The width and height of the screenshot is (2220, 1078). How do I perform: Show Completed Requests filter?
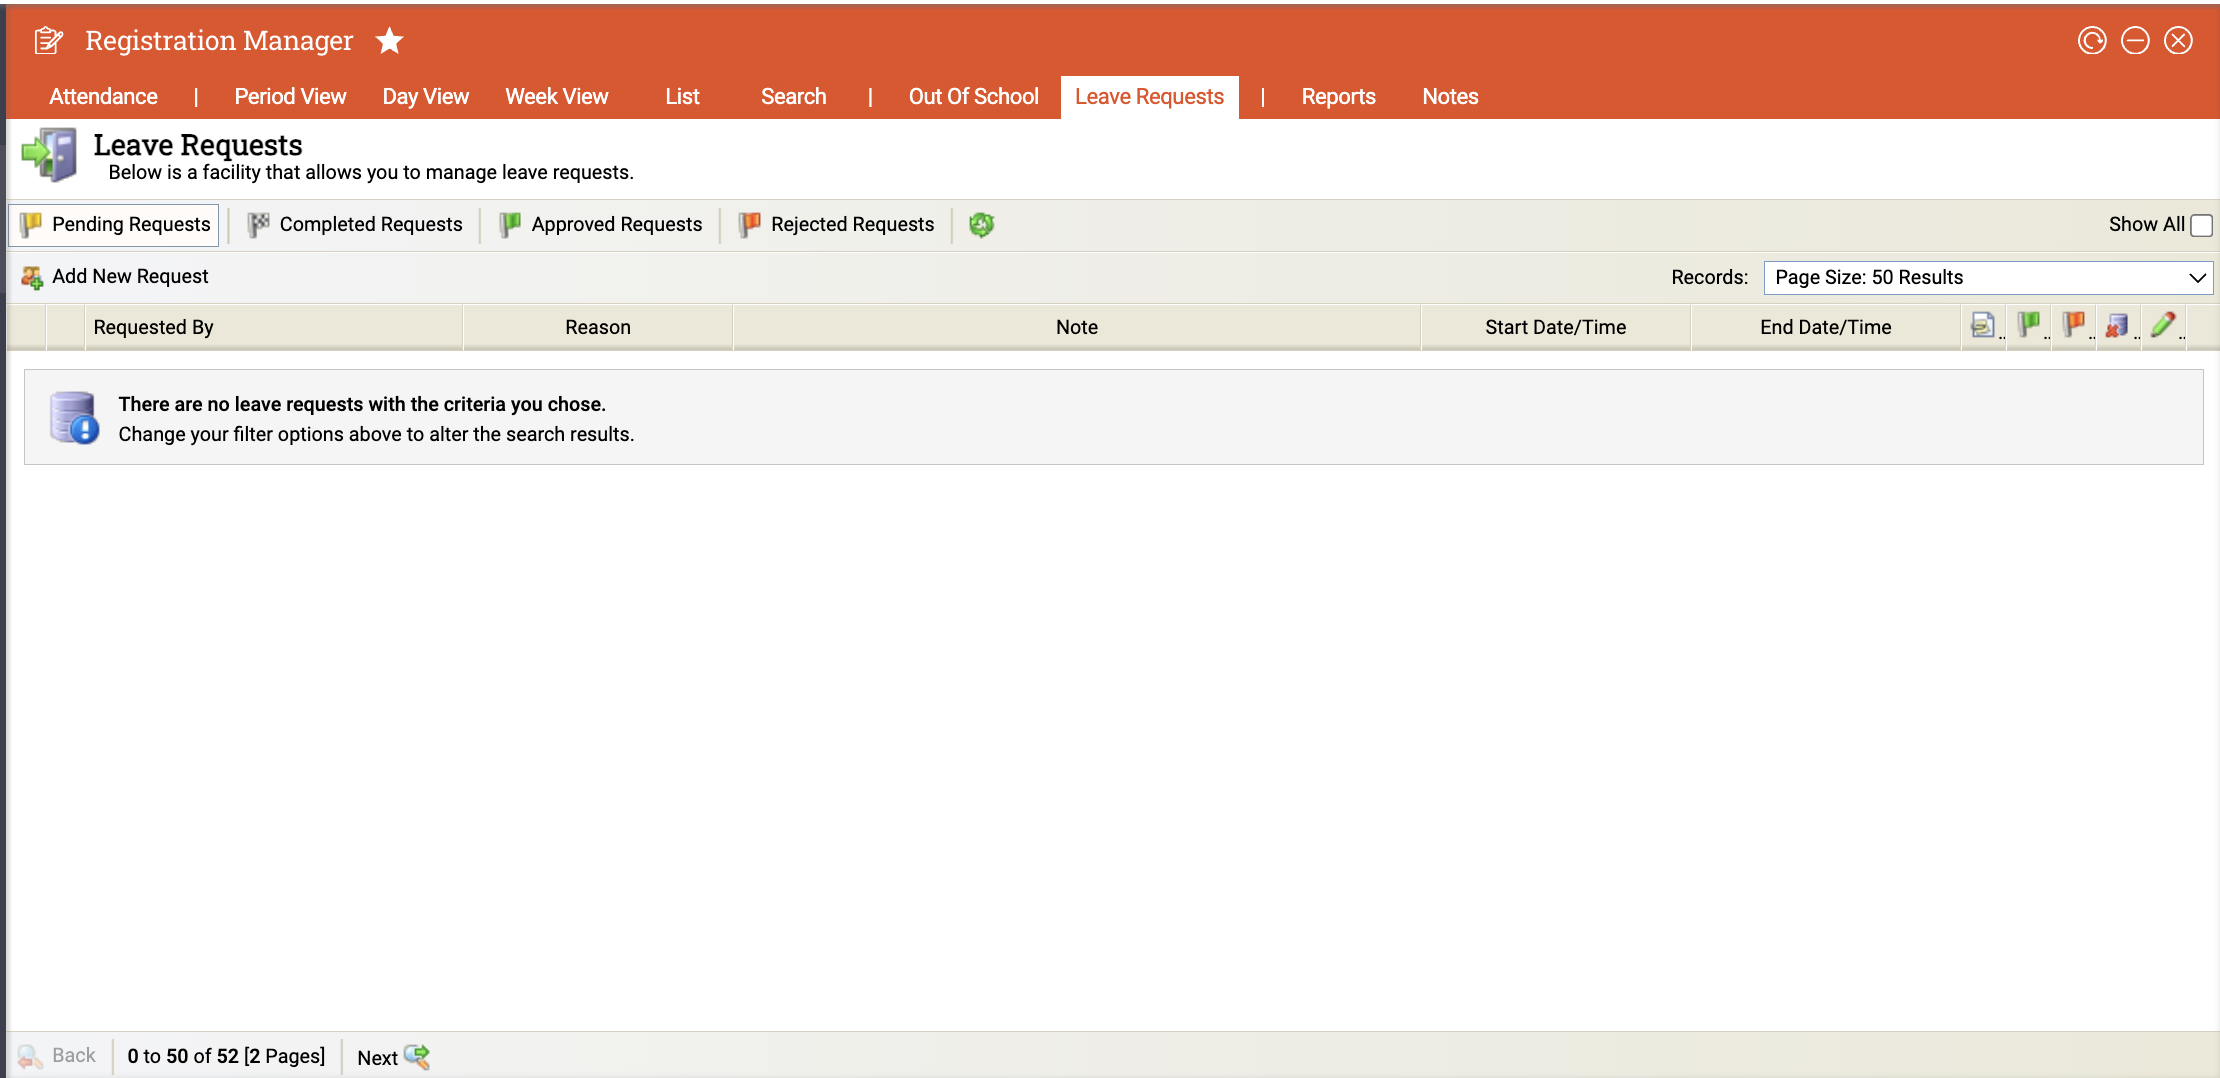click(x=355, y=225)
